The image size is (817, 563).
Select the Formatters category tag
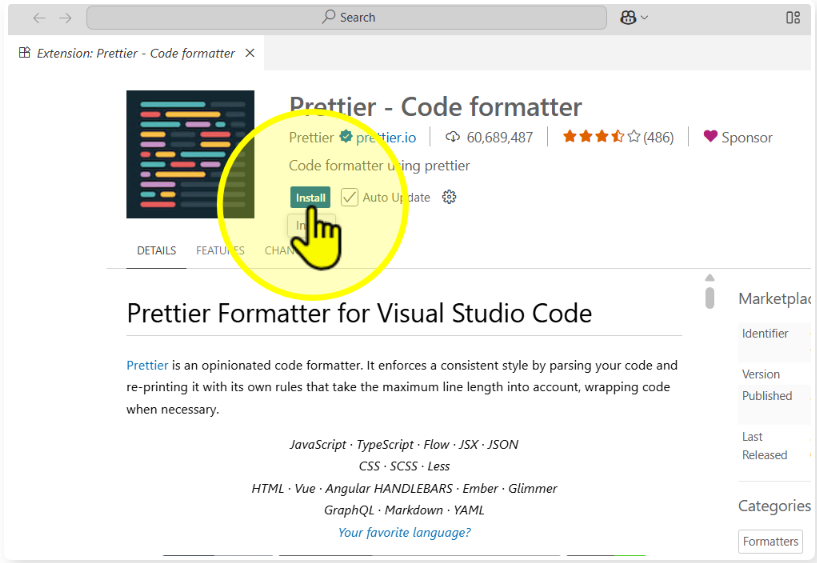coord(771,542)
